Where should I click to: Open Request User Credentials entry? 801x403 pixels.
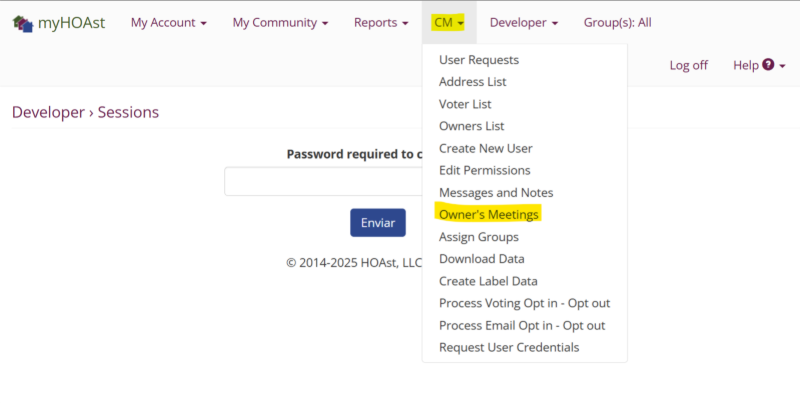click(508, 347)
